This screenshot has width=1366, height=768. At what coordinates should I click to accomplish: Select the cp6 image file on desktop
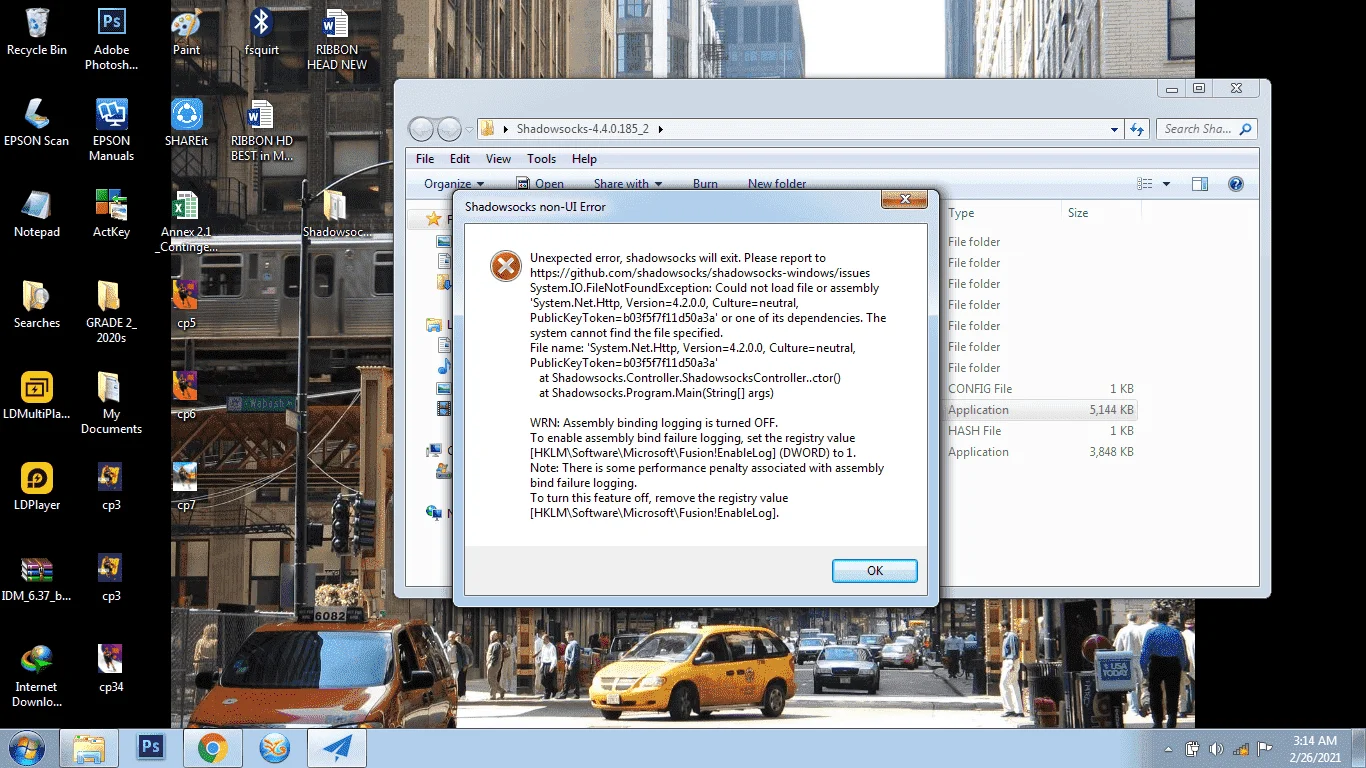[x=186, y=394]
